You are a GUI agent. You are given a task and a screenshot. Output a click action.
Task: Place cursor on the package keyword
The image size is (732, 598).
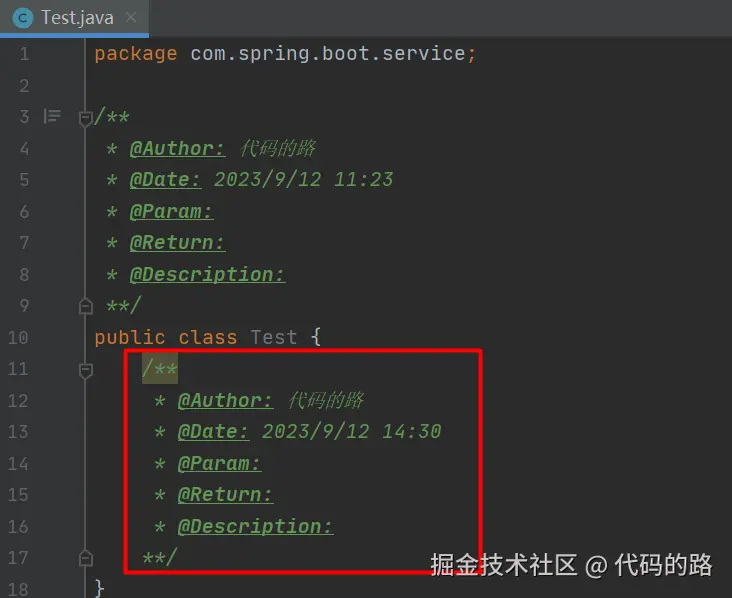point(135,54)
